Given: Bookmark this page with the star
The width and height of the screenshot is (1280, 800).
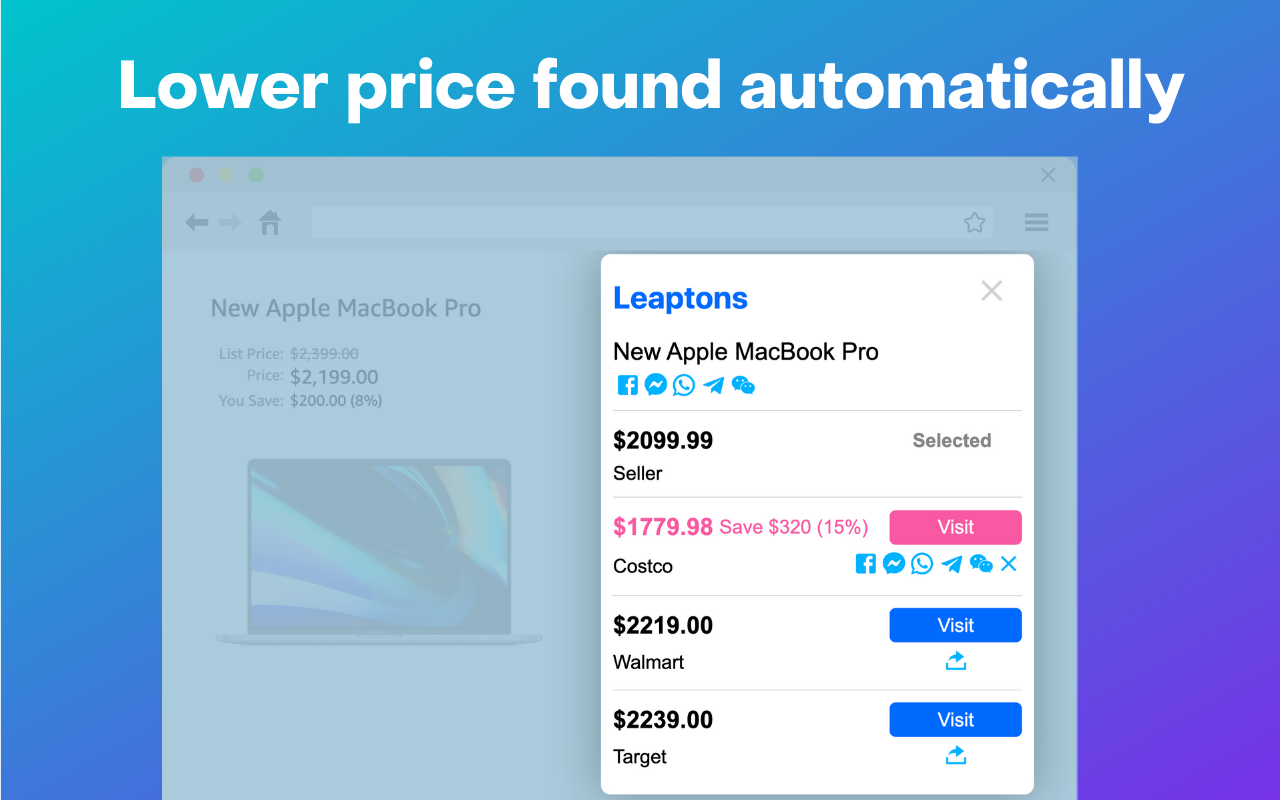Looking at the screenshot, I should tap(974, 222).
